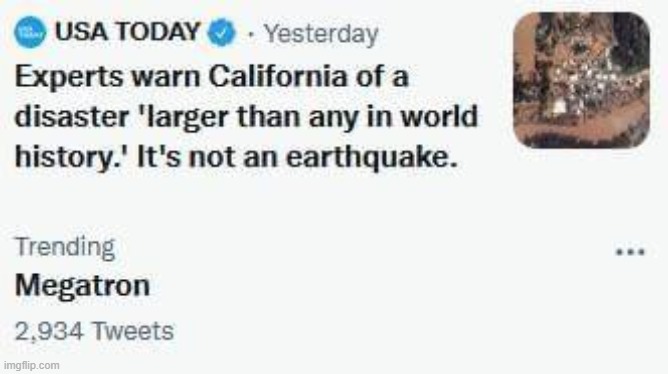This screenshot has width=668, height=374.
Task: Visit the imgflip.com watermark link
Action: coord(32,365)
